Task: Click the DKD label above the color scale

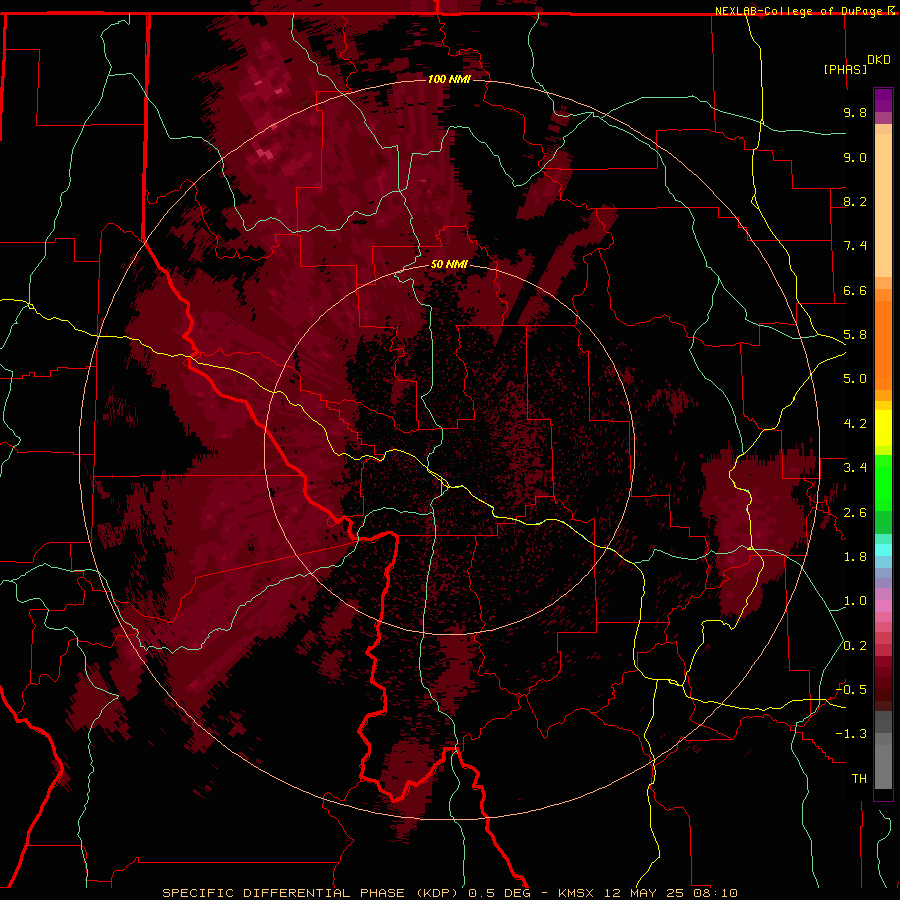Action: tap(878, 60)
